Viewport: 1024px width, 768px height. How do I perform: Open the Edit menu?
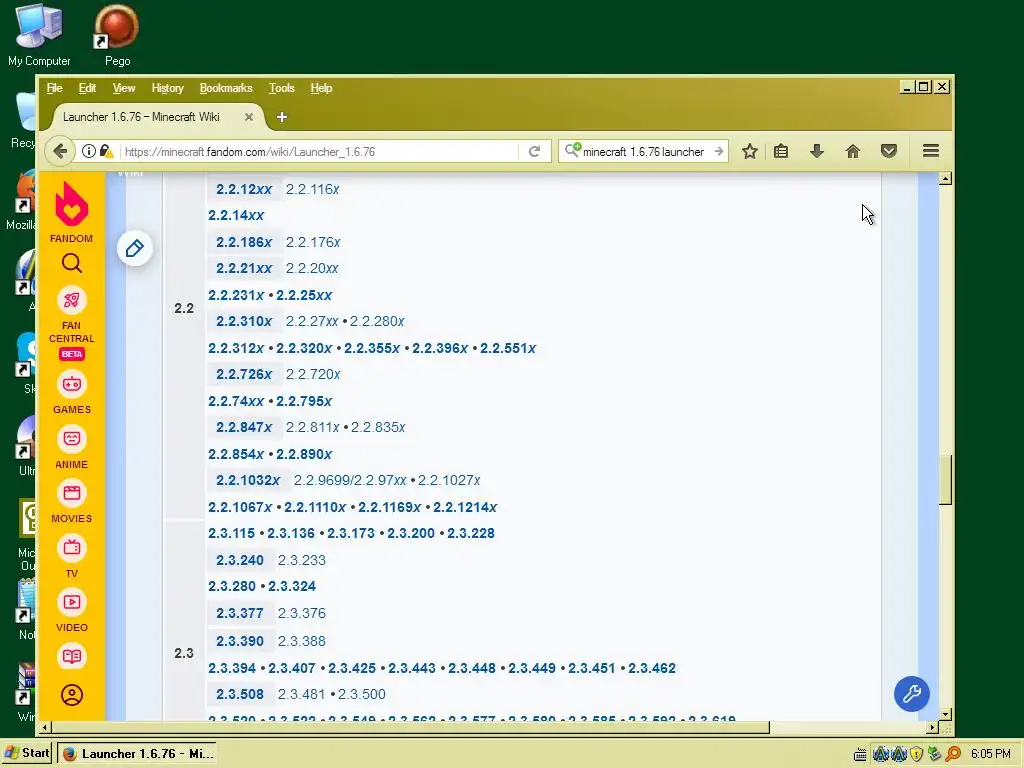[x=88, y=88]
